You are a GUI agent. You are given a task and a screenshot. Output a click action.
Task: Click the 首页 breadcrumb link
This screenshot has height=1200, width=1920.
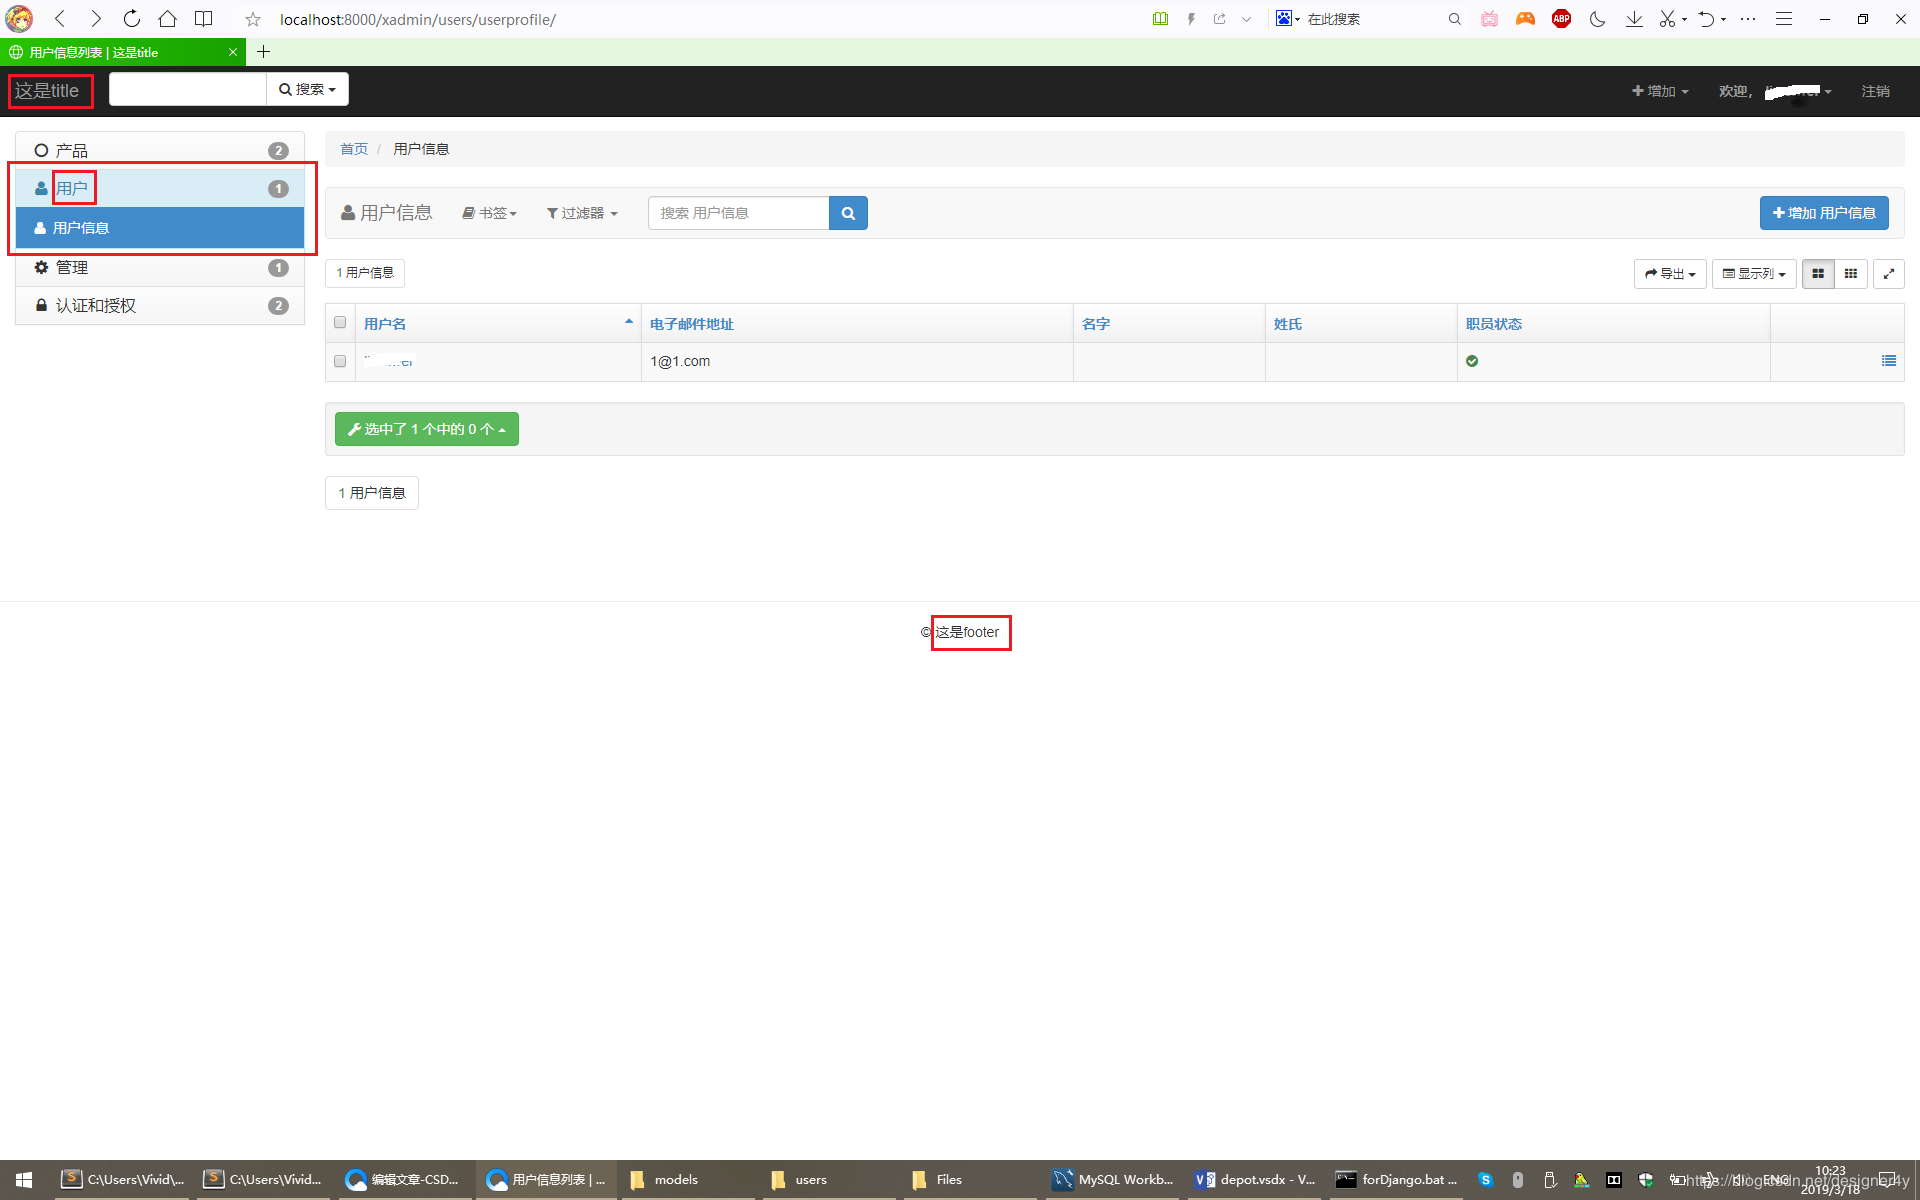tap(354, 149)
